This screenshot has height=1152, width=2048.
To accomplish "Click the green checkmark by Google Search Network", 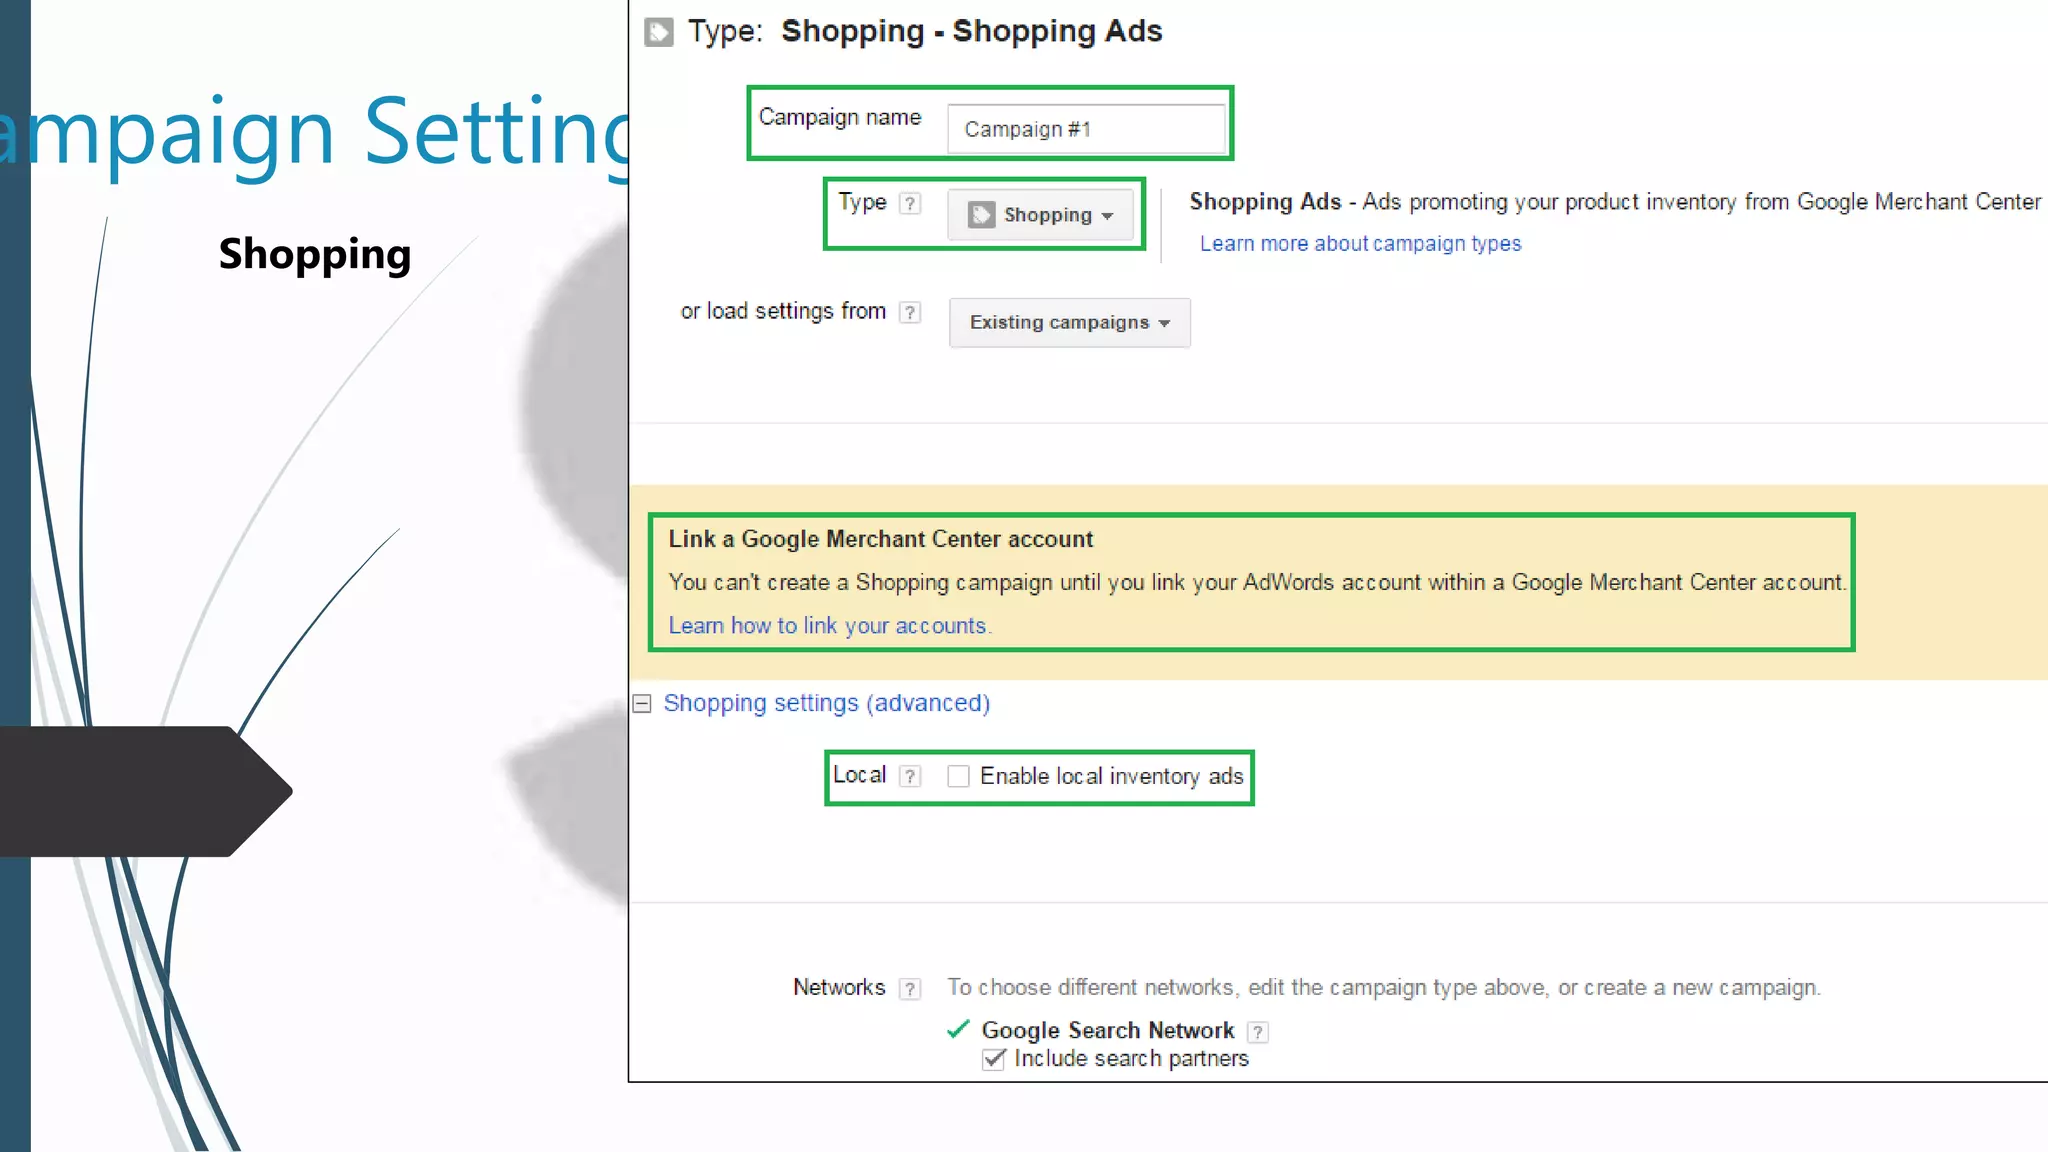I will (958, 1029).
